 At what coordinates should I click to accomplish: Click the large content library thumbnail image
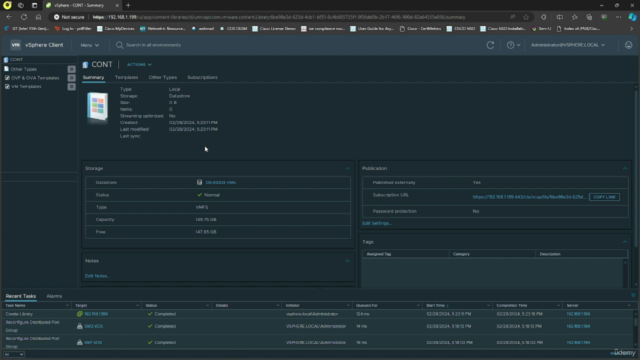click(98, 107)
